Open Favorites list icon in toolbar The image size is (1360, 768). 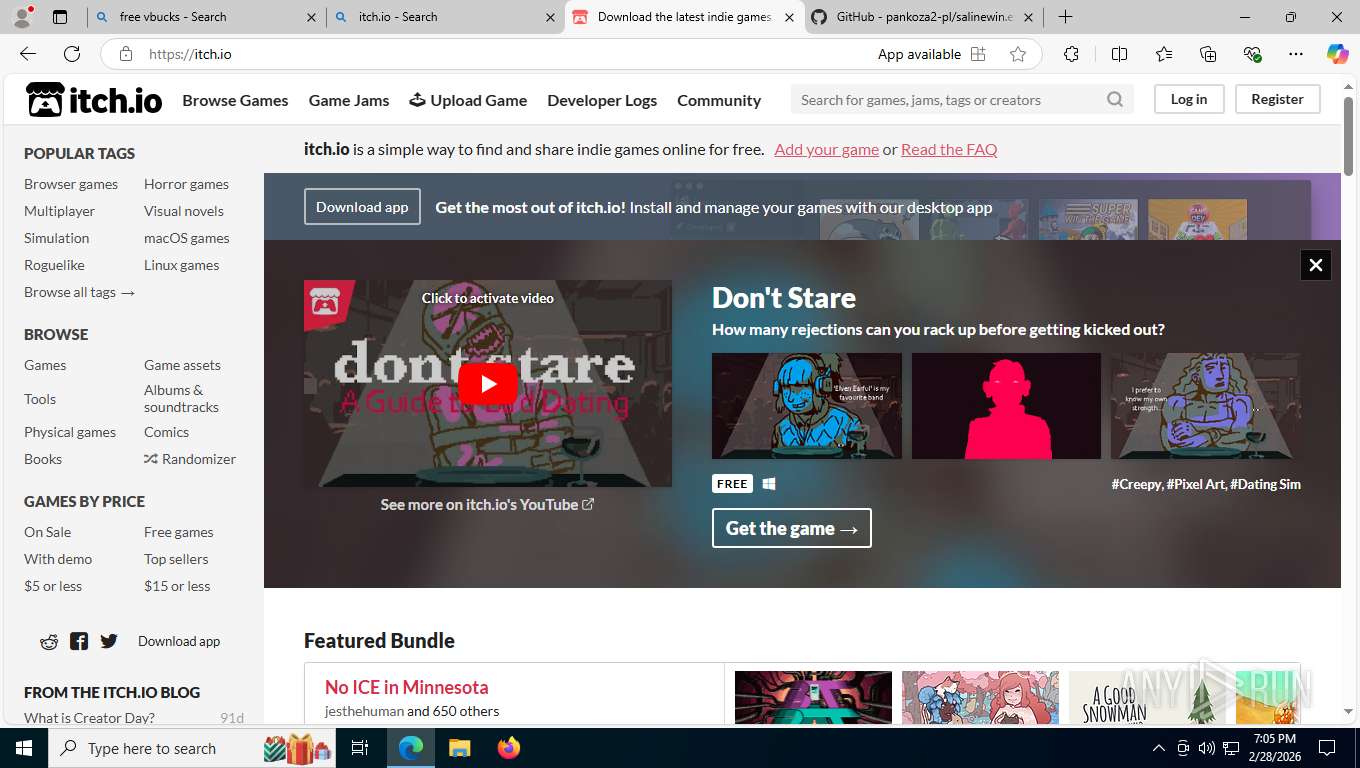click(x=1164, y=54)
